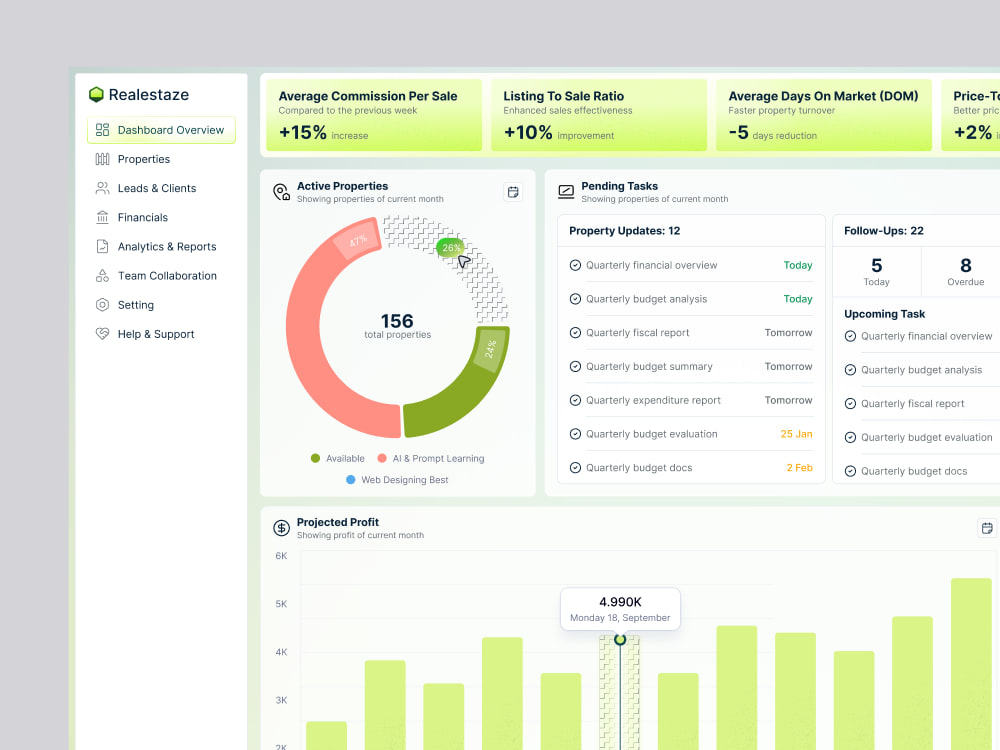Click the Analytics & Reports document icon
The height and width of the screenshot is (750, 1000).
point(102,246)
